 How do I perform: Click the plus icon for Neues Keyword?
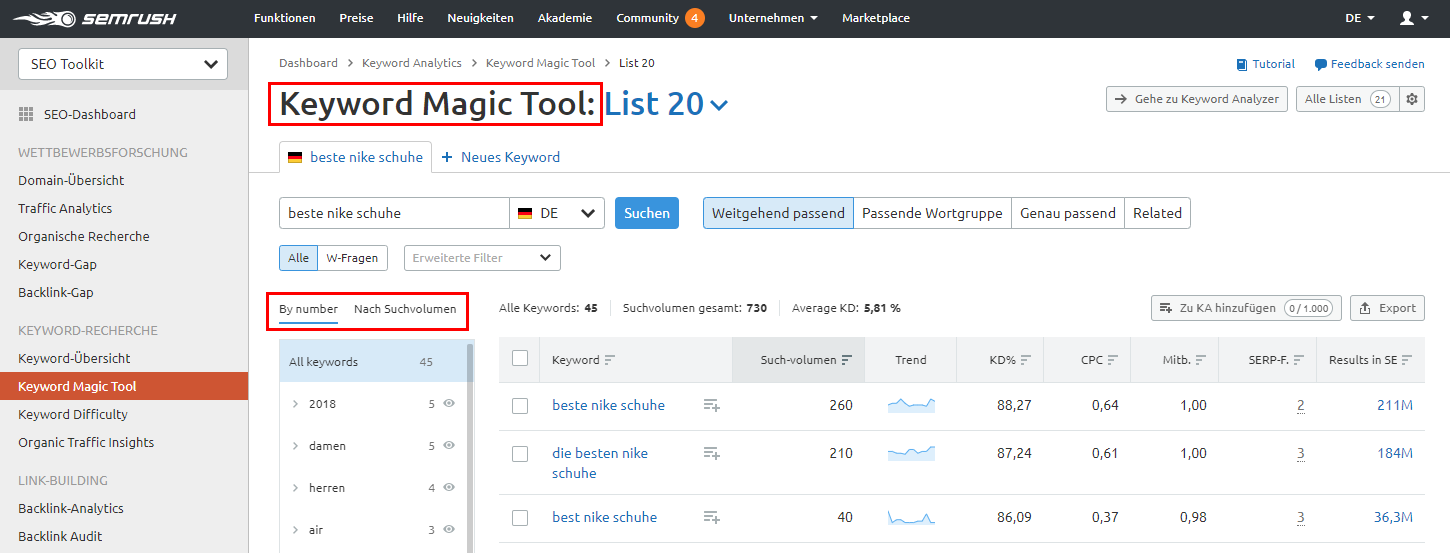[x=447, y=157]
